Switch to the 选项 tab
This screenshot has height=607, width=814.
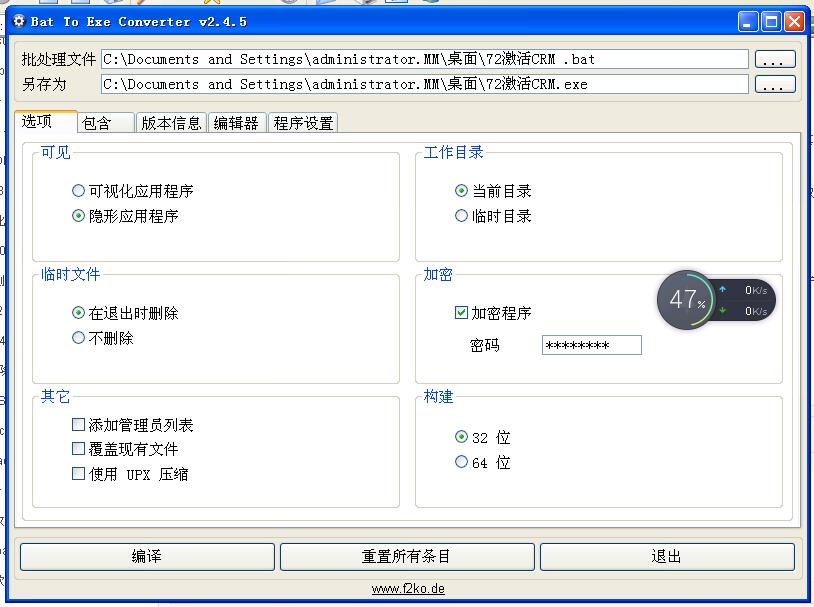46,122
